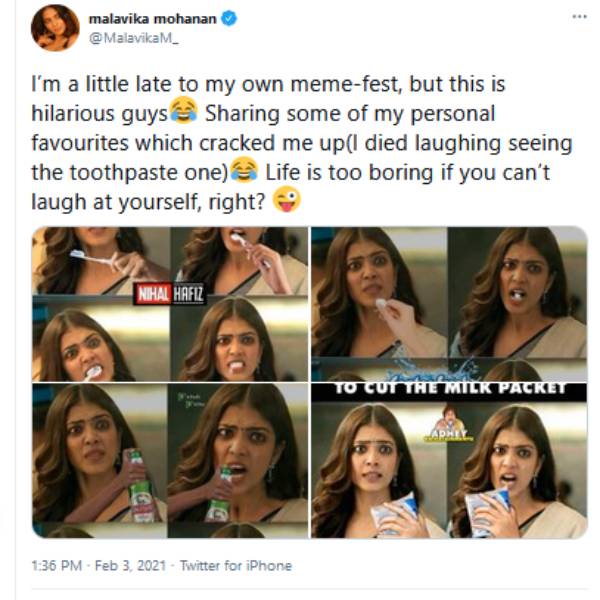Click the laughing emoji after "toothpaste one)"
600x600 pixels.
click(x=243, y=171)
